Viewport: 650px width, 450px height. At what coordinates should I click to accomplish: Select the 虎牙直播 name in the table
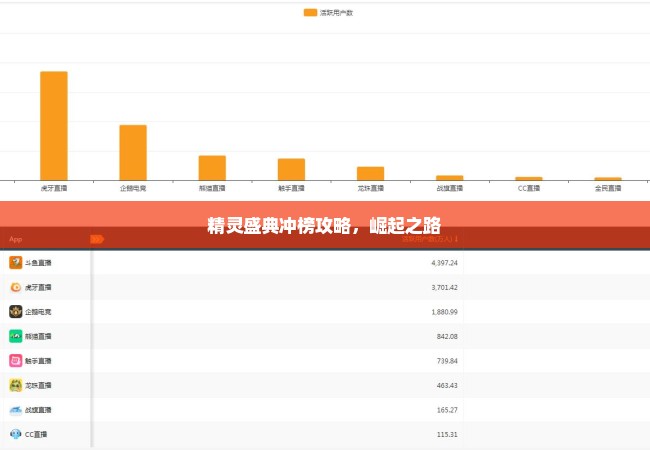coord(38,287)
